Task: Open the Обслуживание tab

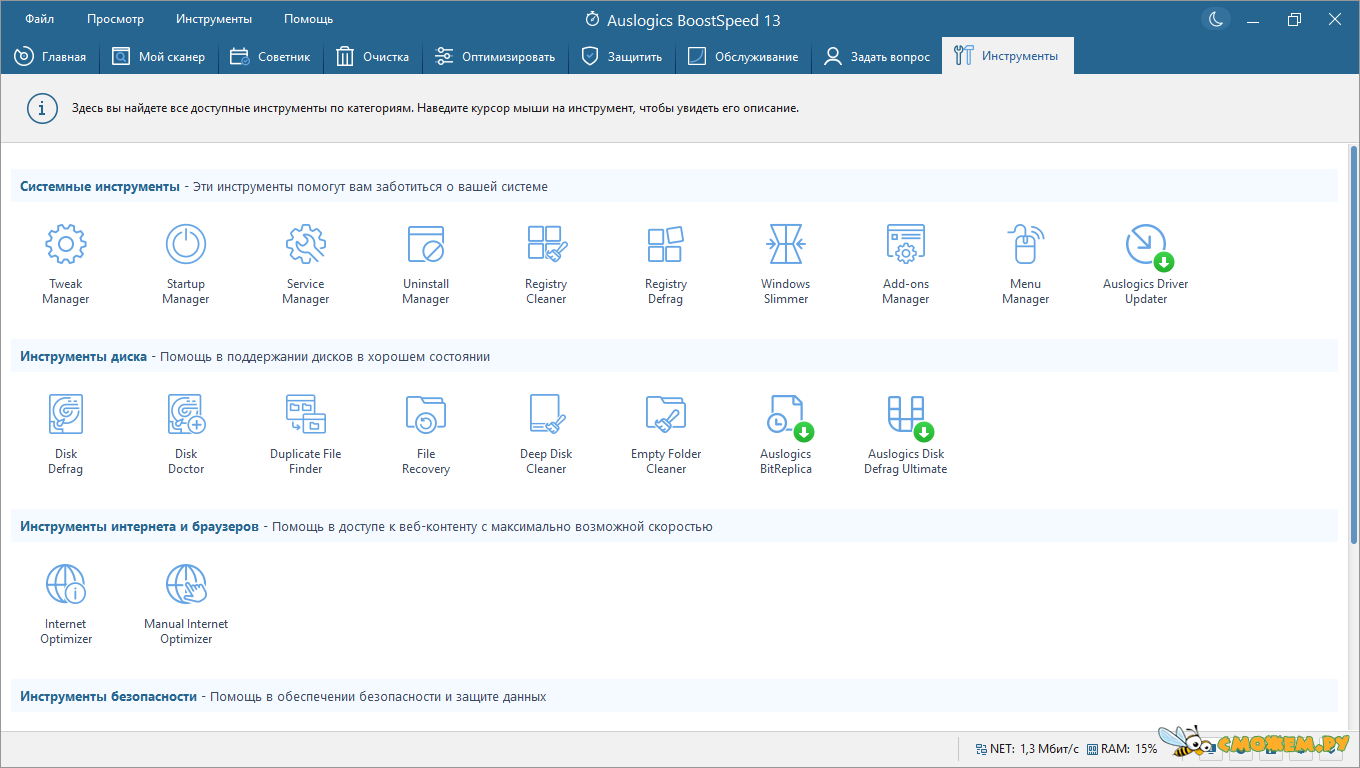Action: (x=743, y=57)
